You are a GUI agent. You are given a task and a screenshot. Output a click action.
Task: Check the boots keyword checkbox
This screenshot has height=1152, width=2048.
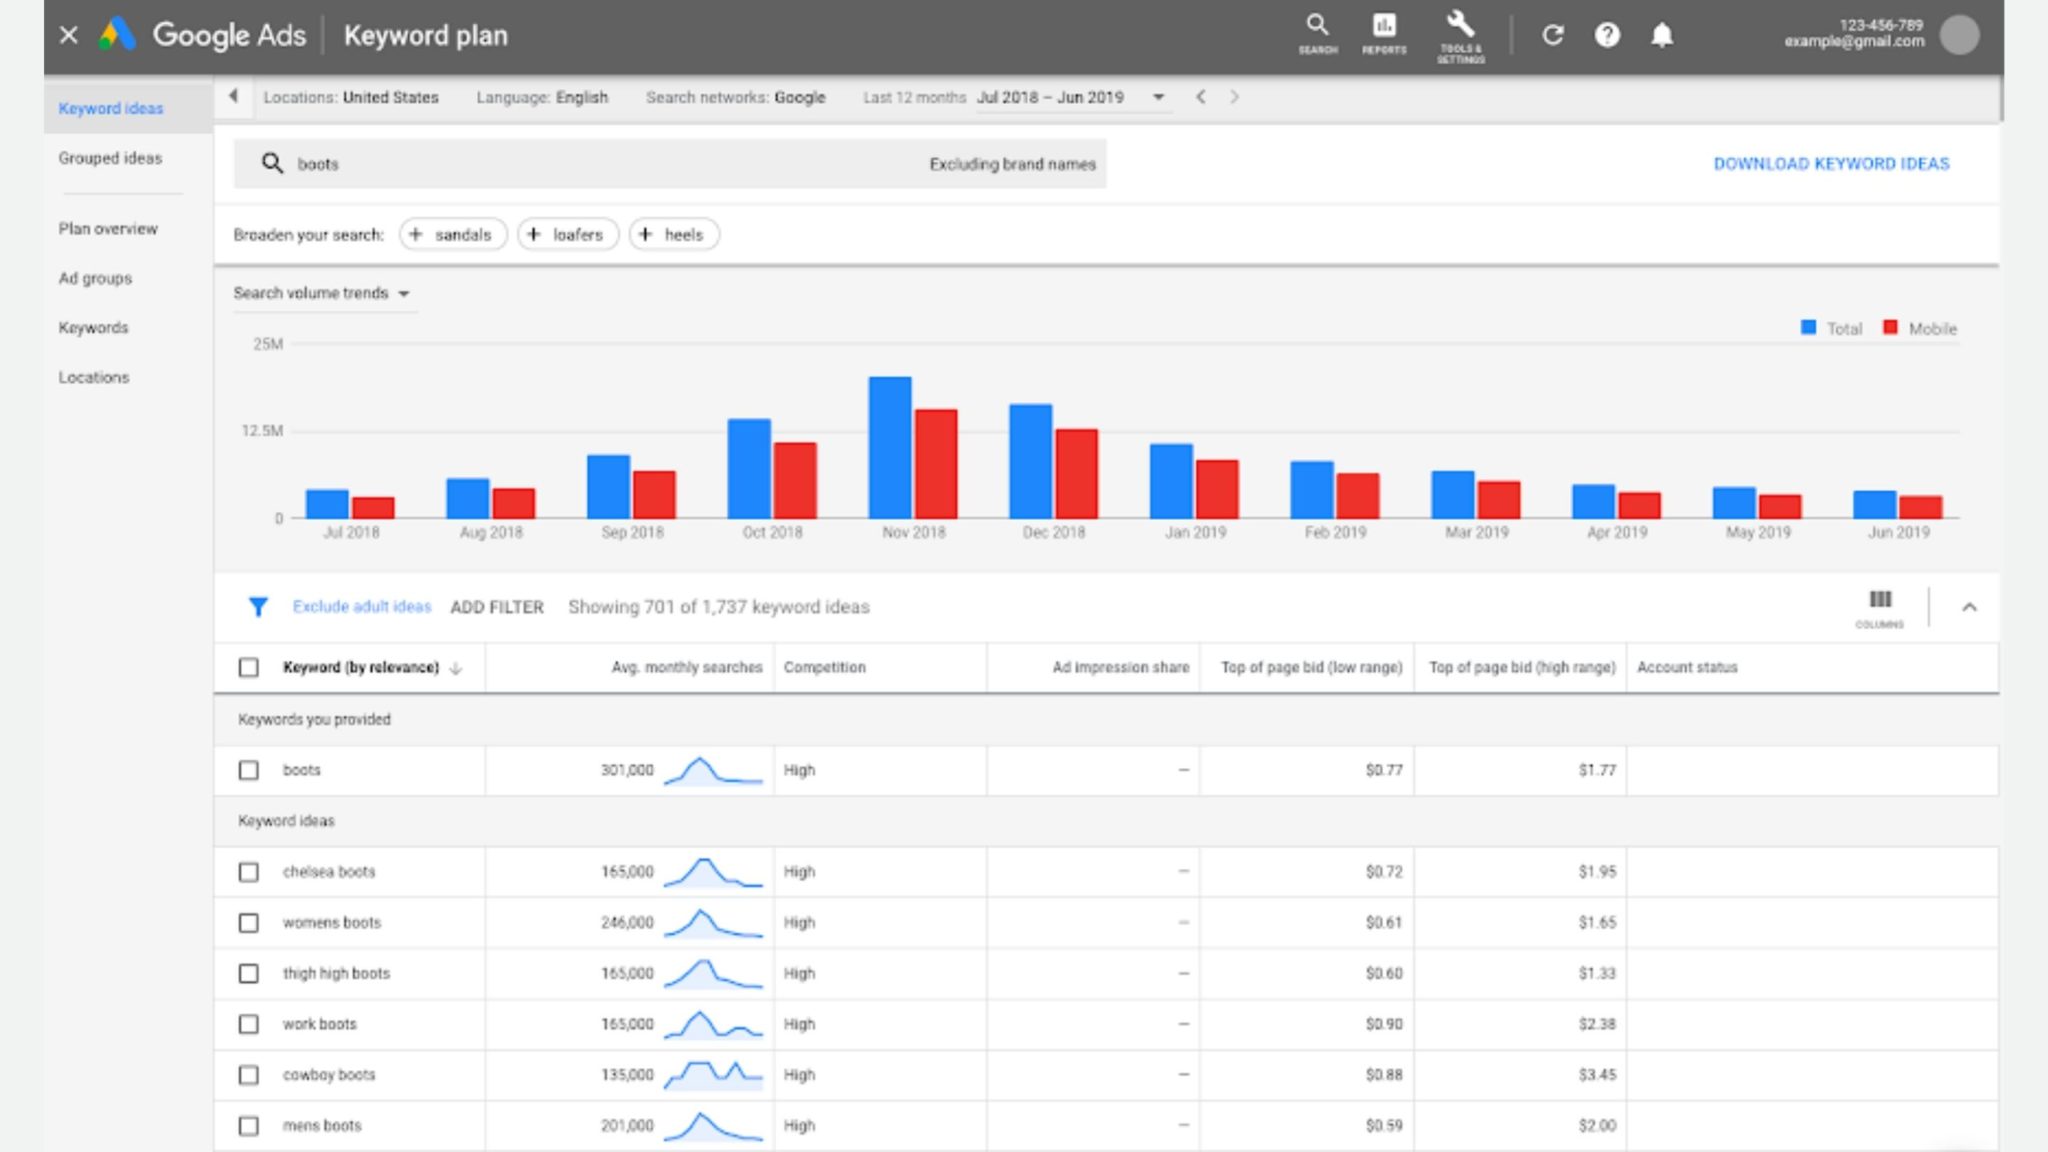(x=249, y=770)
